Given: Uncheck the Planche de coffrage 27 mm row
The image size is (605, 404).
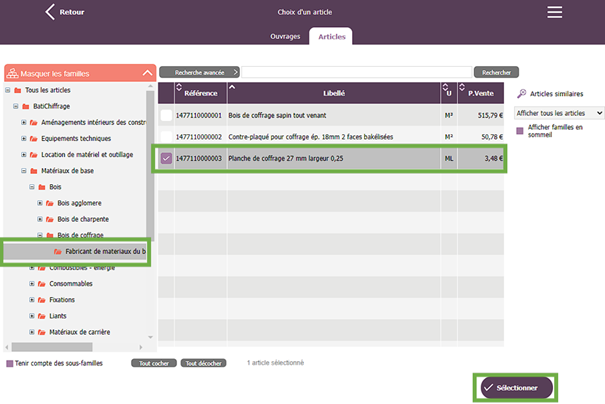Looking at the screenshot, I should tap(166, 157).
